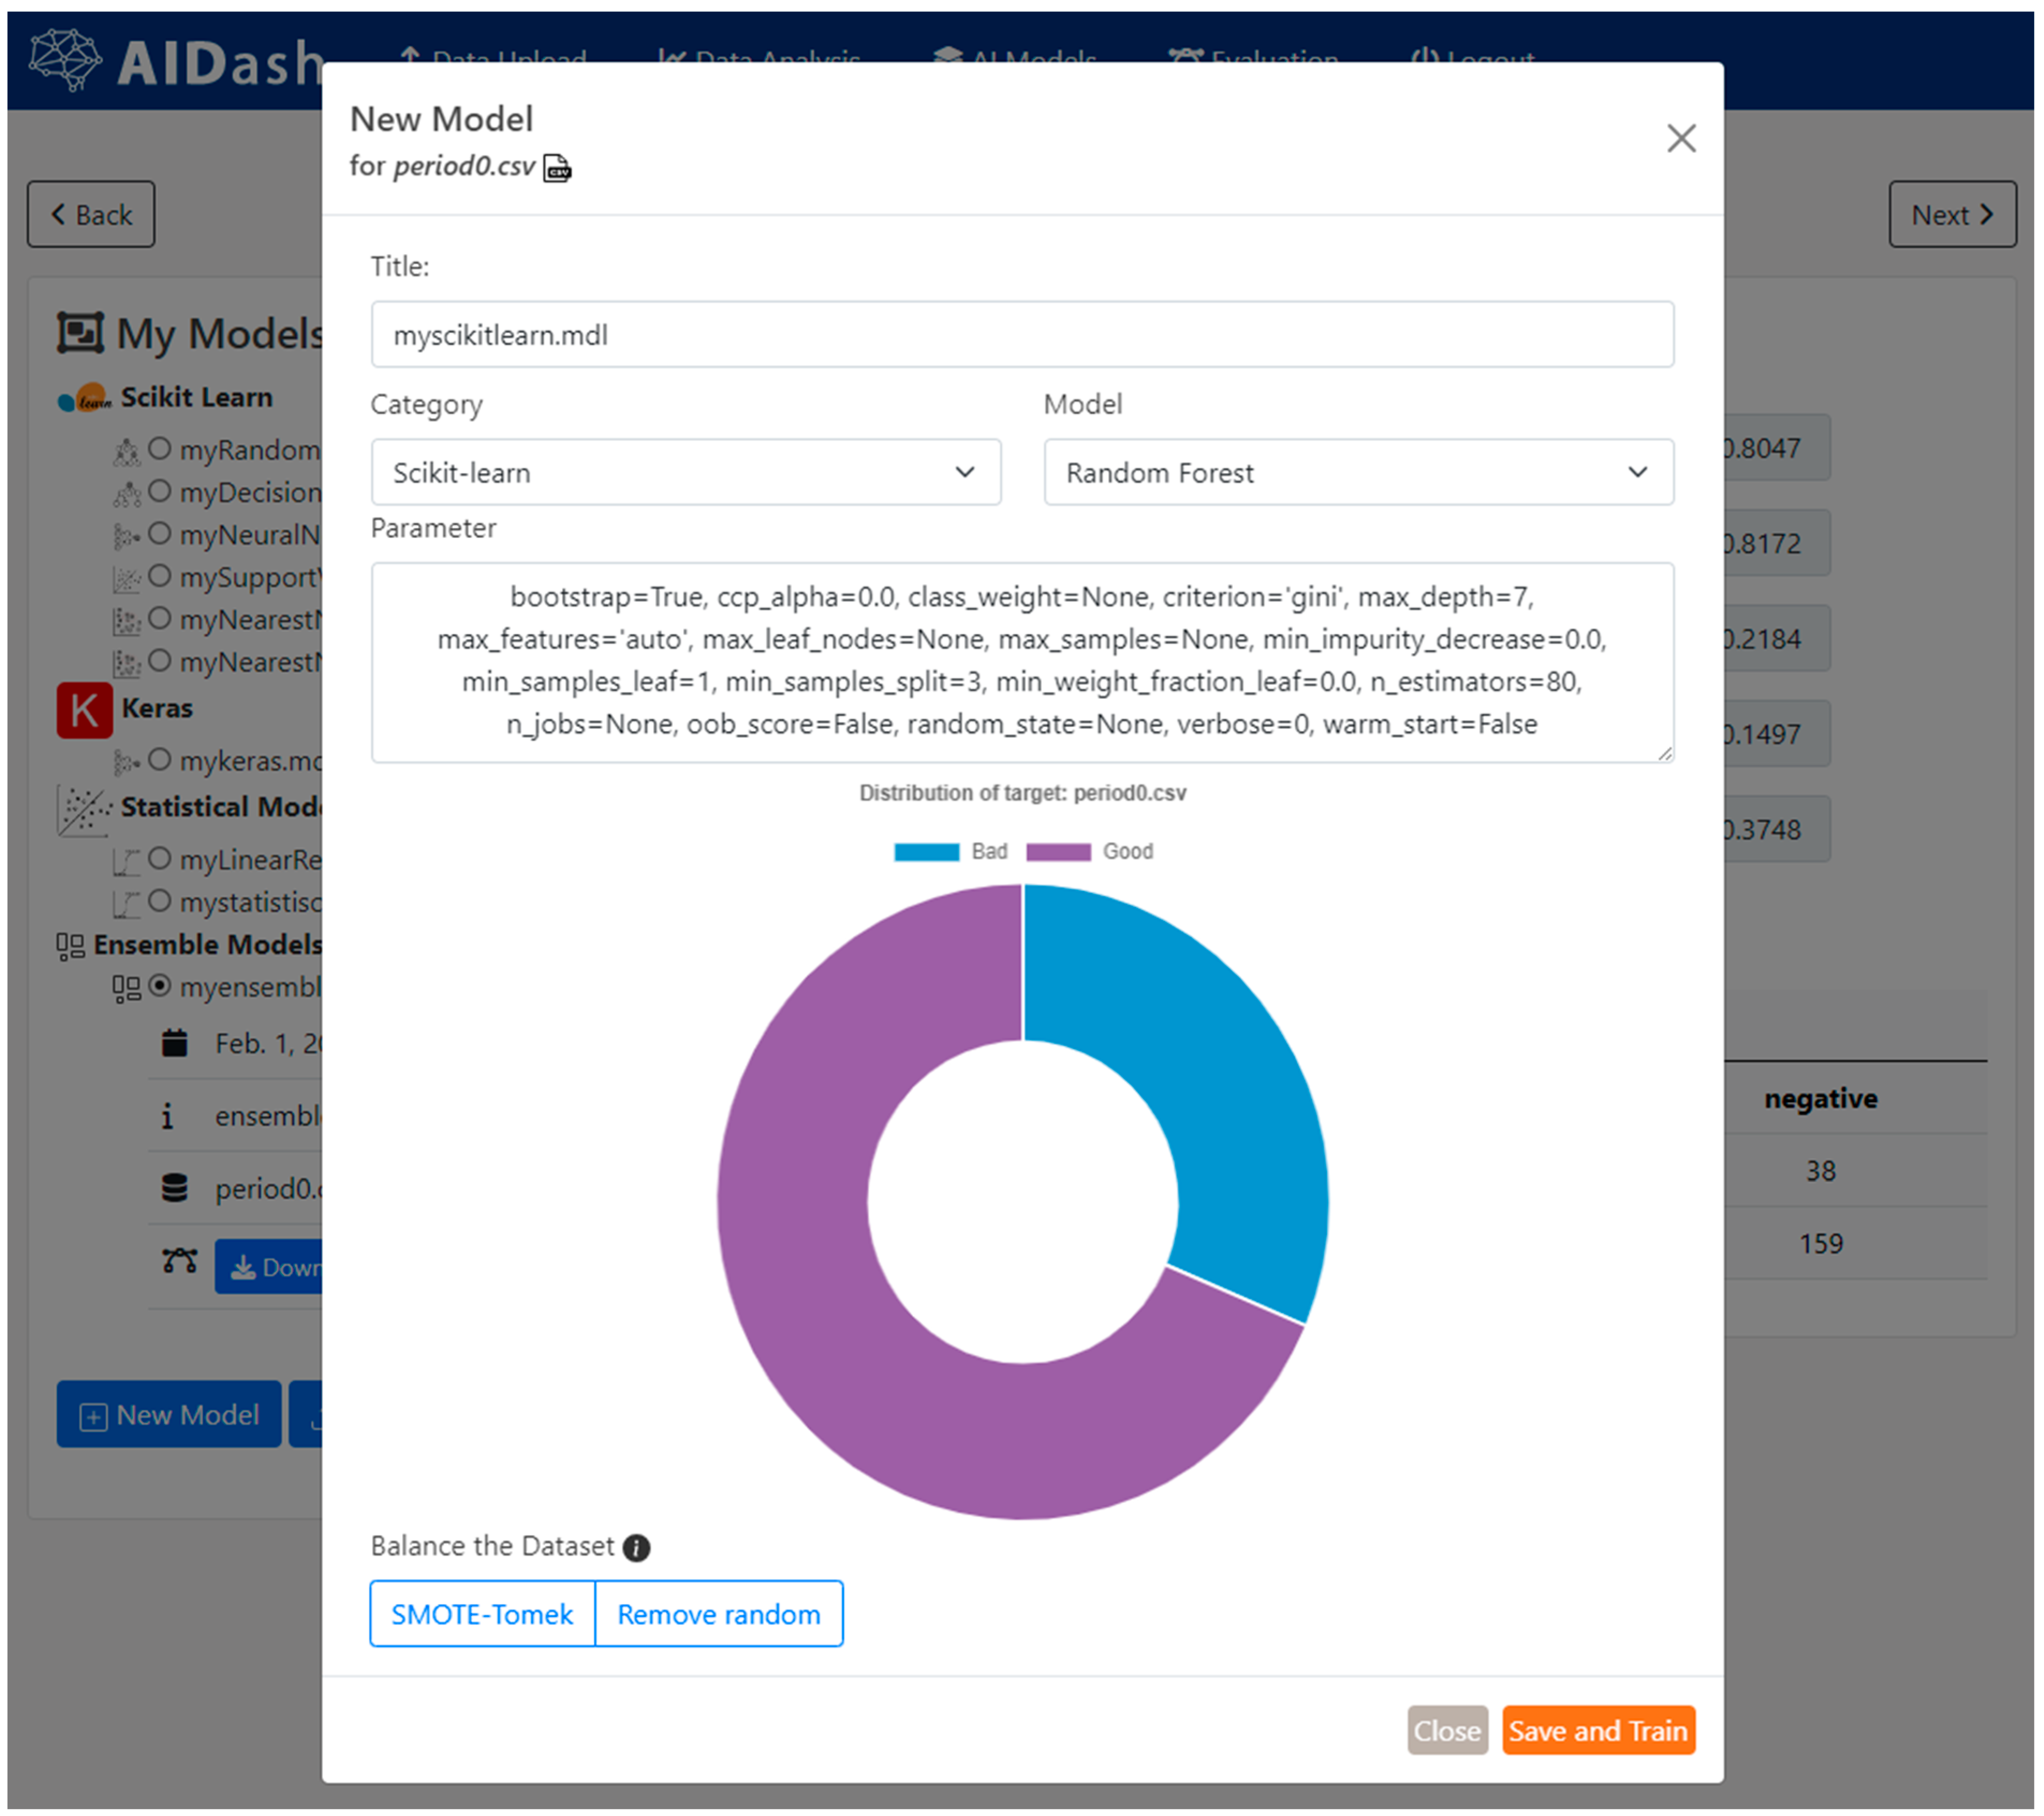Image resolution: width=2044 pixels, height=1816 pixels.
Task: Click the Scikit Learn logo icon
Action: [84, 399]
